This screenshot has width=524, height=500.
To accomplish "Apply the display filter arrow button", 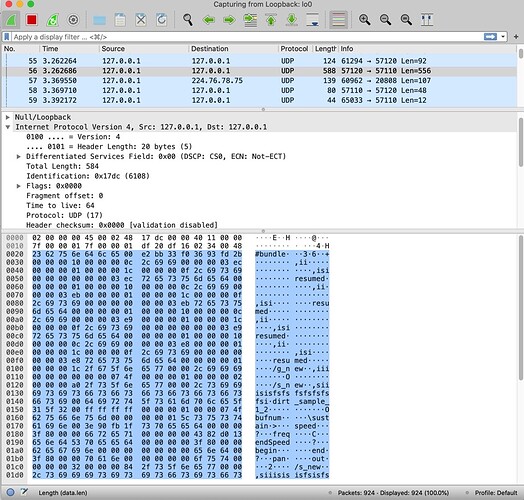I will [490, 37].
